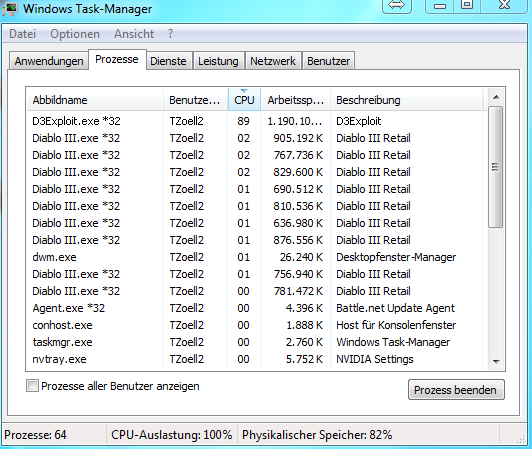Sort by Arbeitsspeicher column header
Screen dimensions: 532x456
coord(296,100)
